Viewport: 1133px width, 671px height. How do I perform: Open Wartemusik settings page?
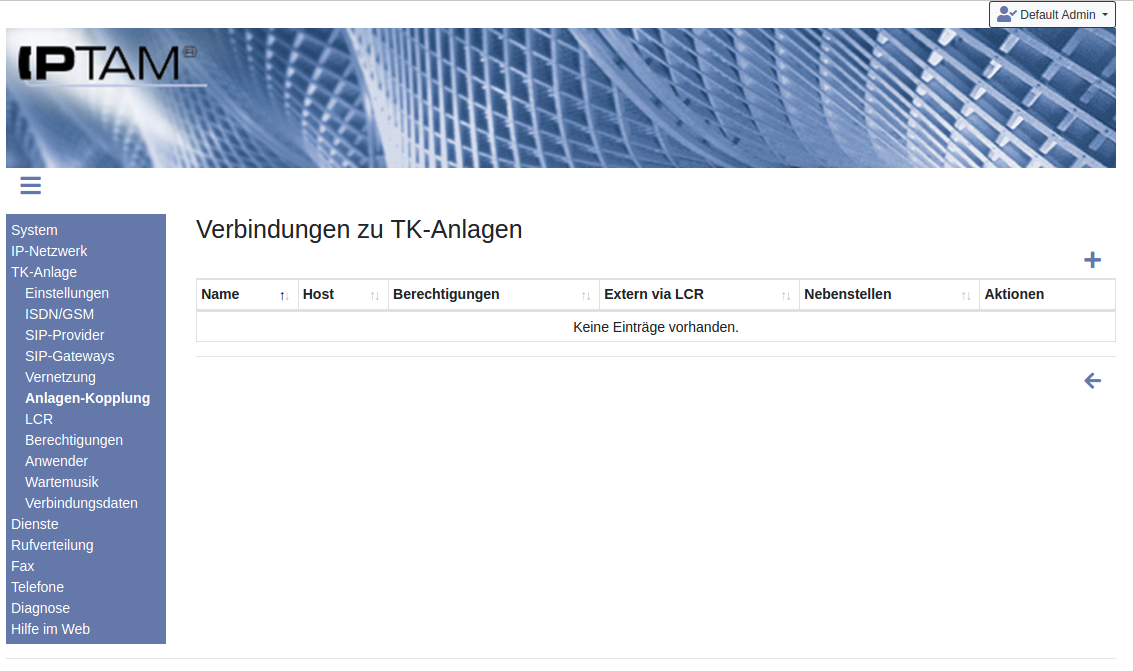[62, 482]
